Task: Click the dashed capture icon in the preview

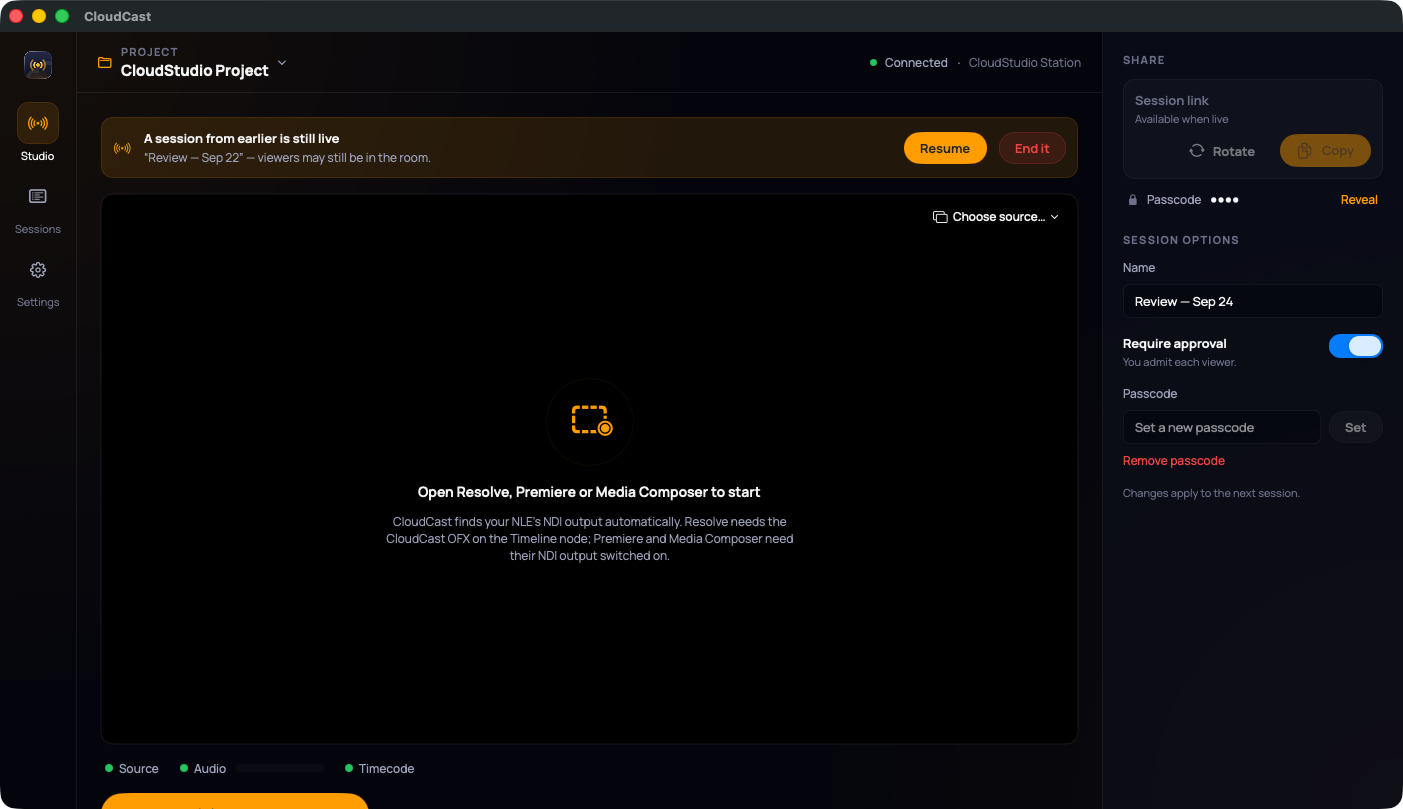Action: point(590,421)
